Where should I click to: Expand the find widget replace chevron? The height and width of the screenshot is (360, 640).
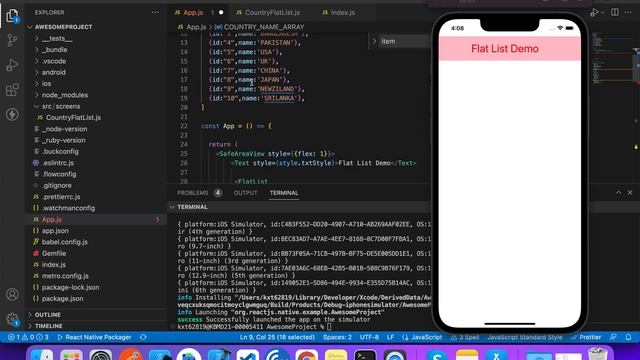point(374,41)
